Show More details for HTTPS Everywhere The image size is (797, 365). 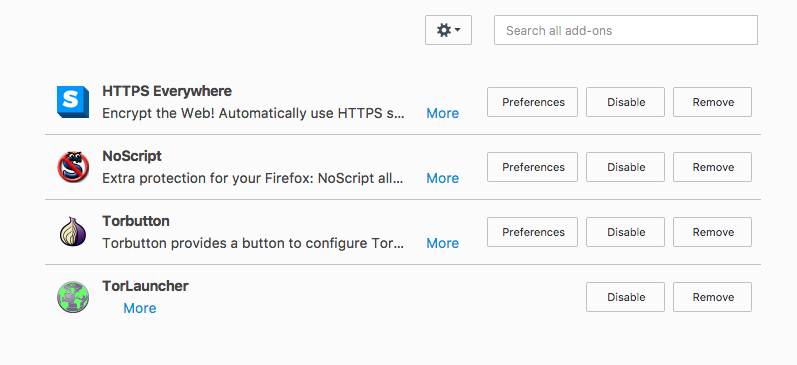(x=442, y=113)
